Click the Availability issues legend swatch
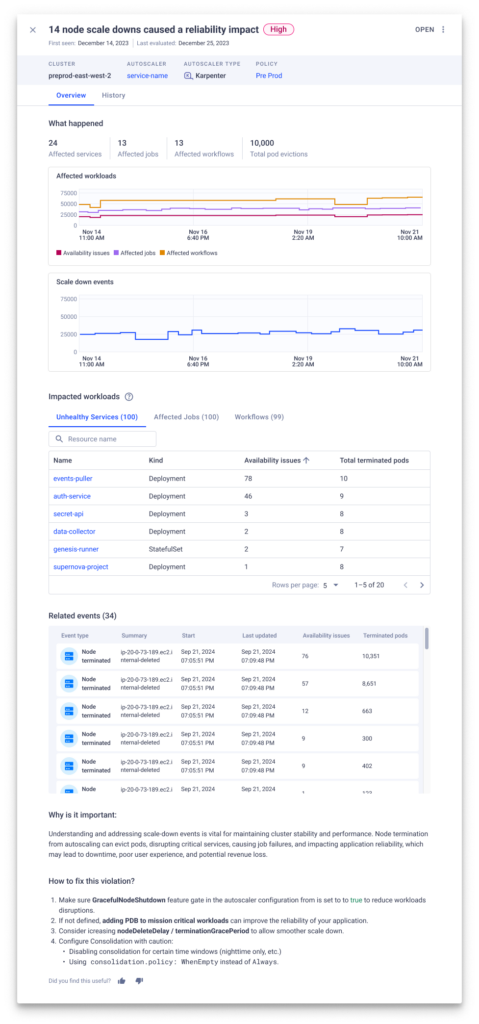 click(x=59, y=253)
